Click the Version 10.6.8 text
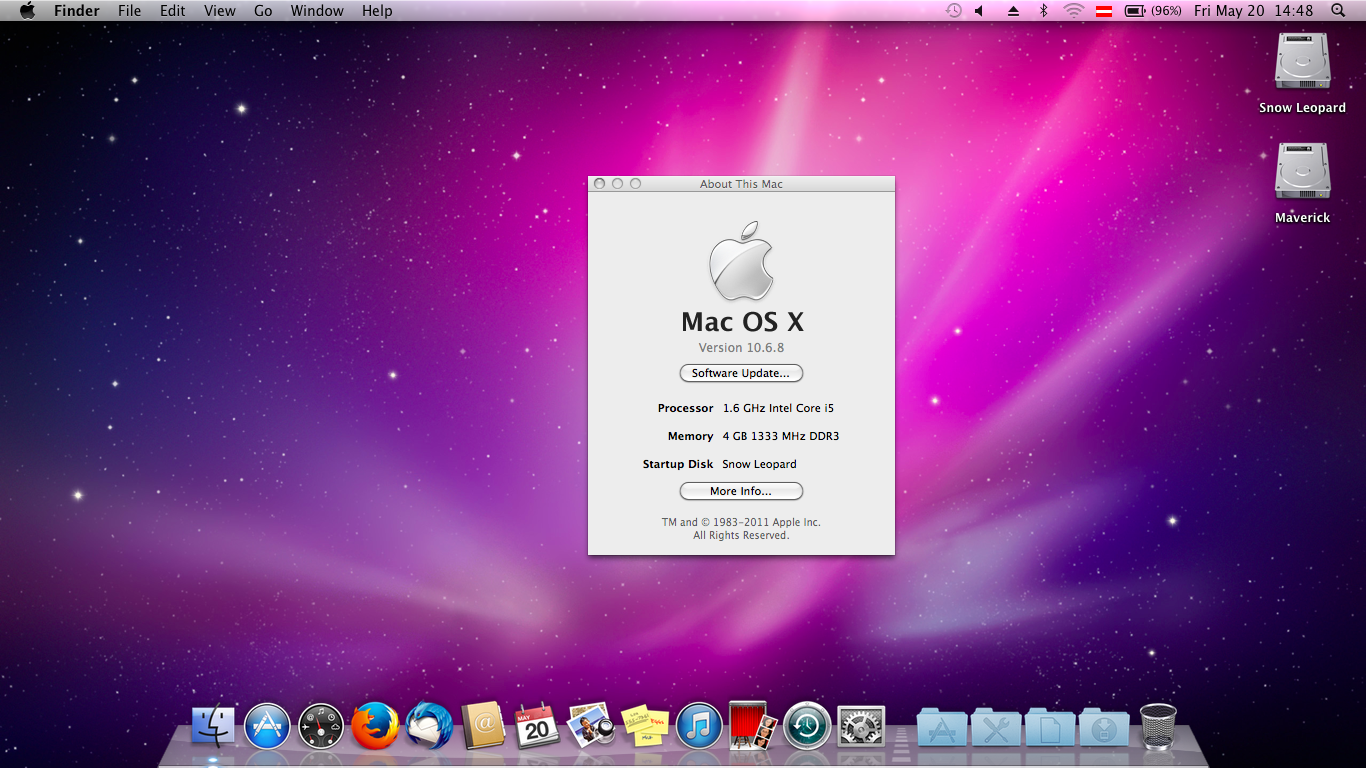The image size is (1366, 768). 741,348
